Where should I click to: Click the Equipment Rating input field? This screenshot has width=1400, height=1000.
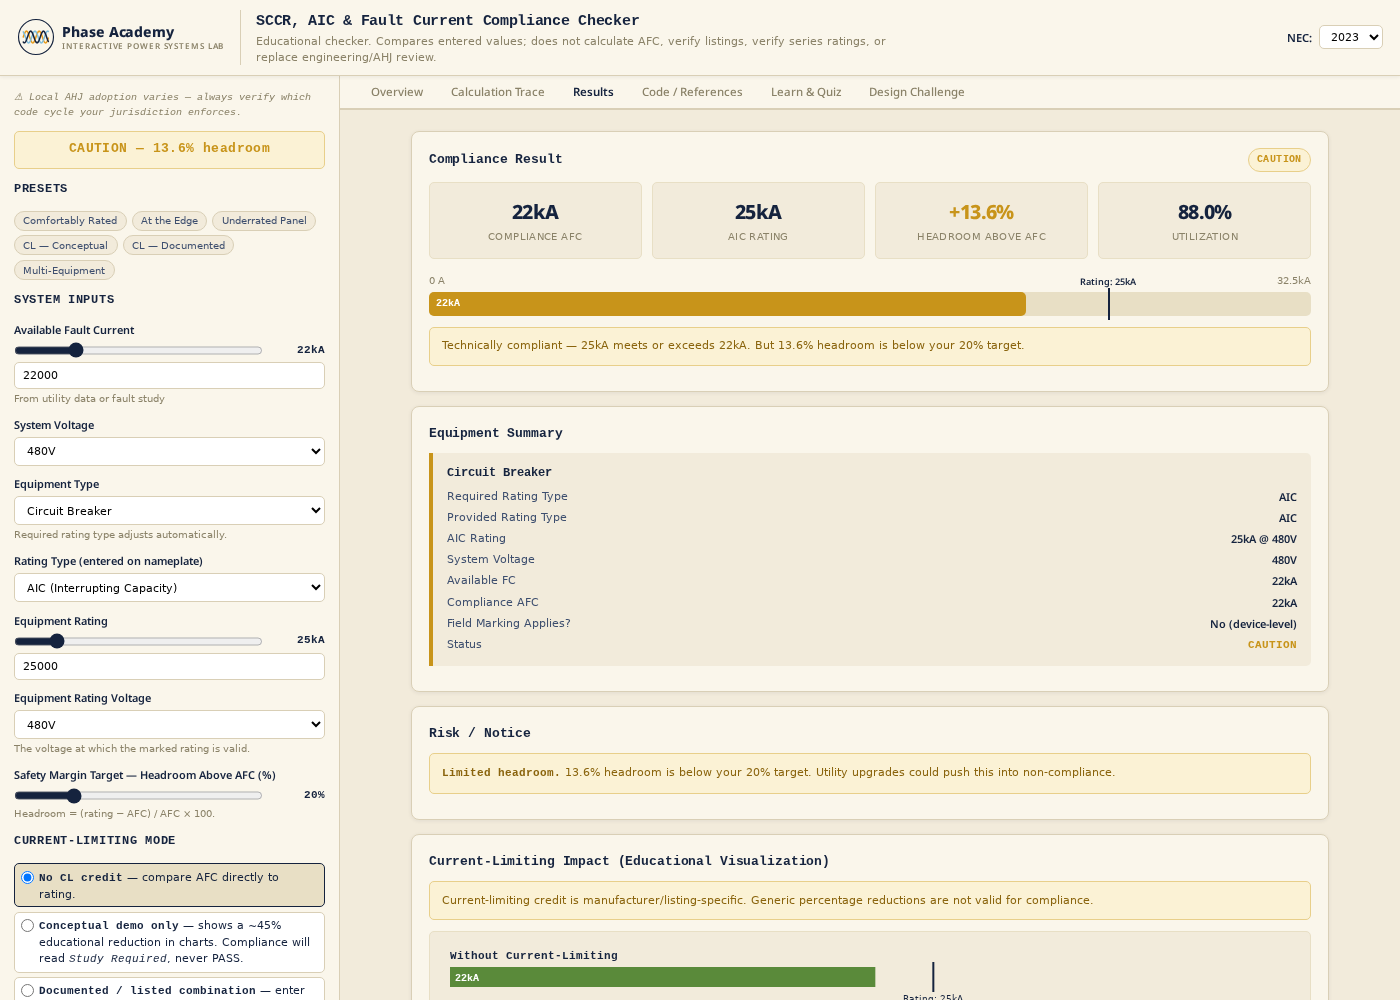(x=169, y=666)
